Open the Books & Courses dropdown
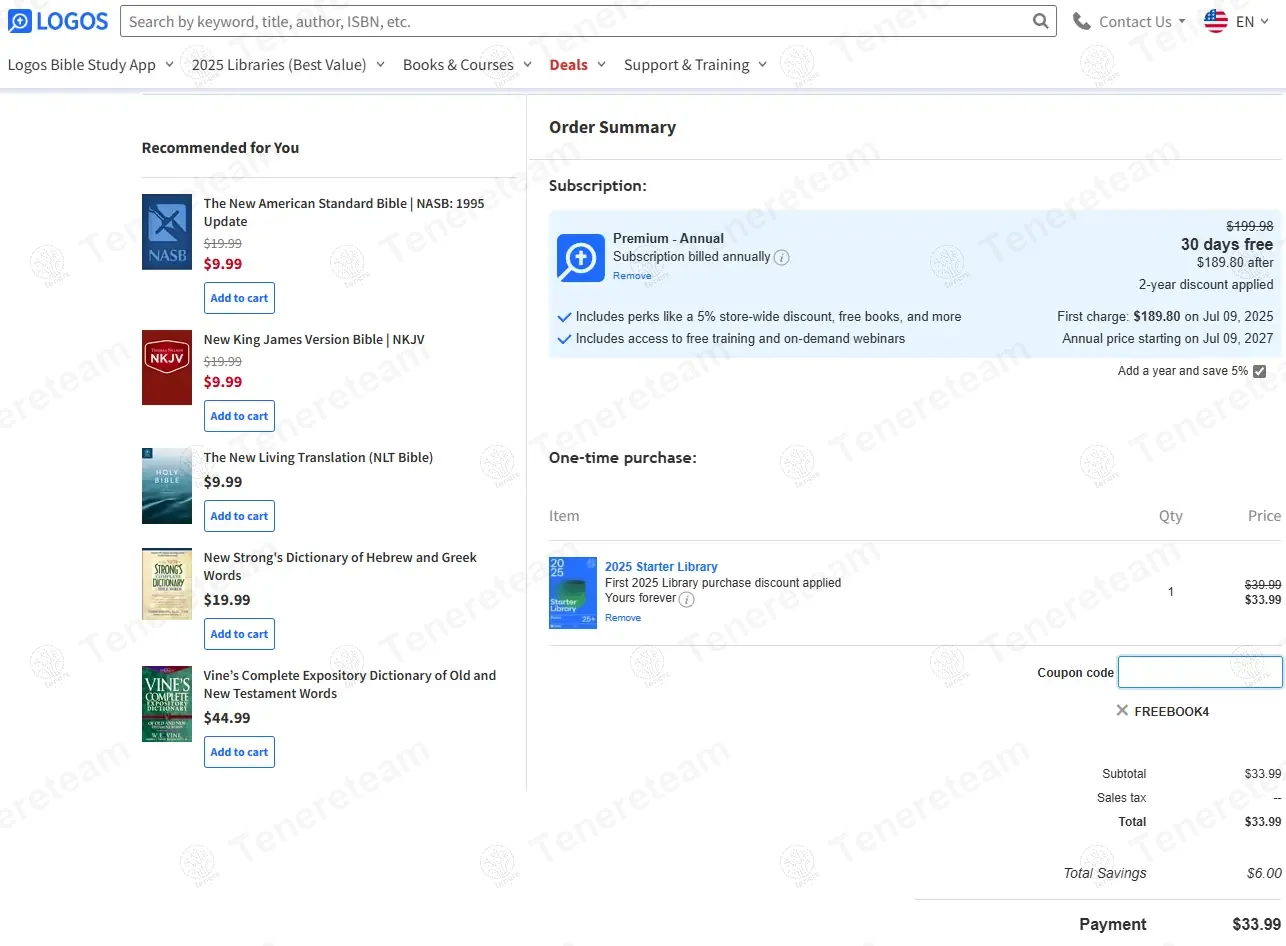 pyautogui.click(x=467, y=65)
